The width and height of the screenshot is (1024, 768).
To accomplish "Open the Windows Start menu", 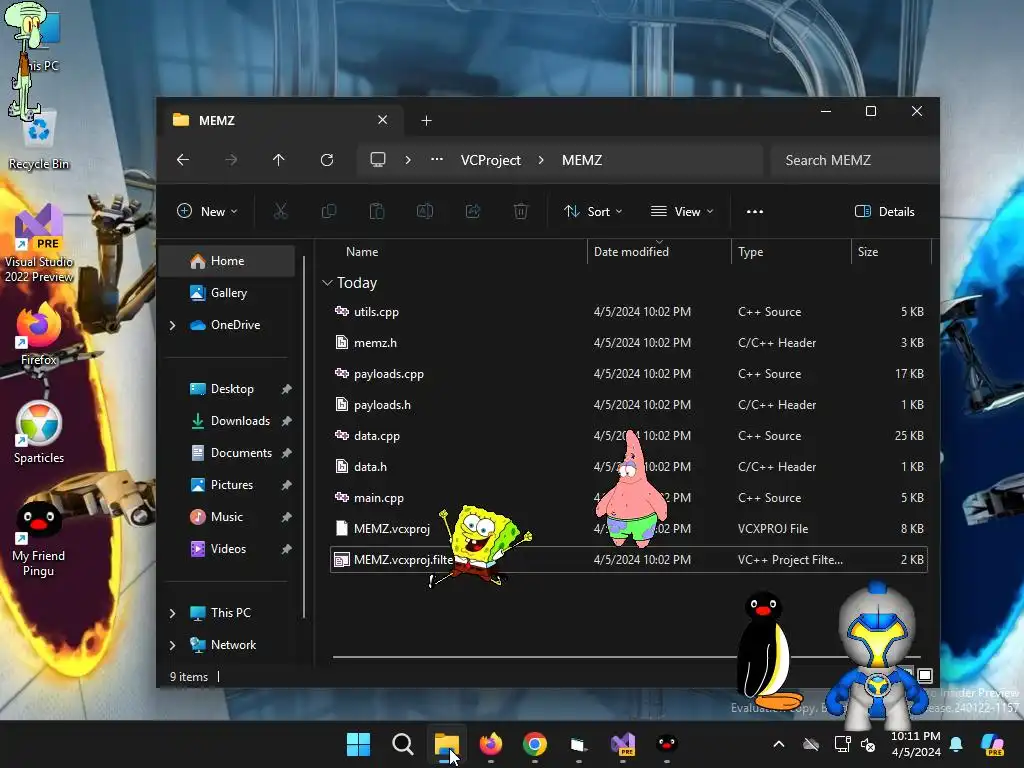I will [x=359, y=744].
